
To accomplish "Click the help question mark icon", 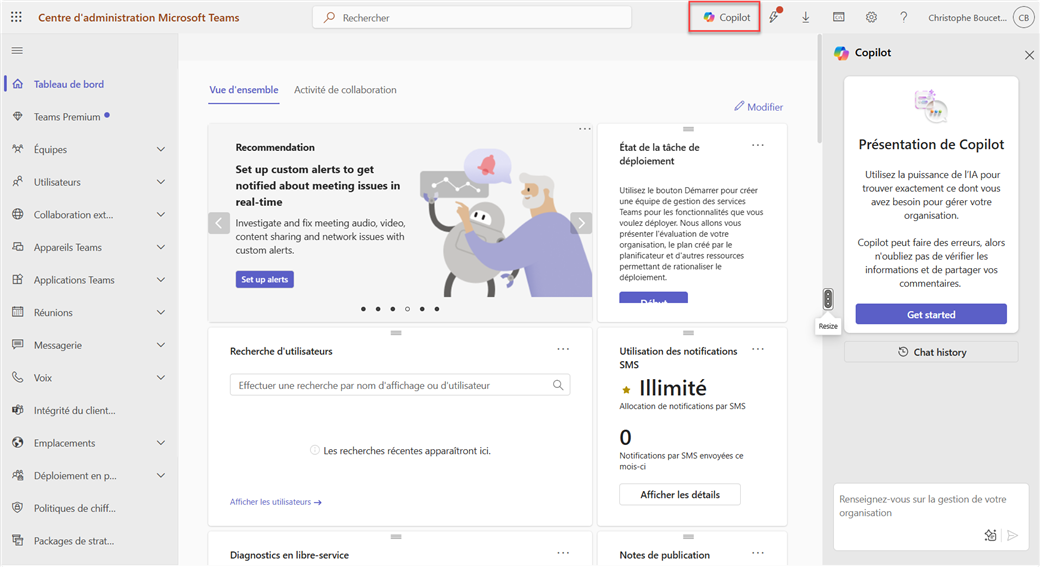I will (904, 17).
